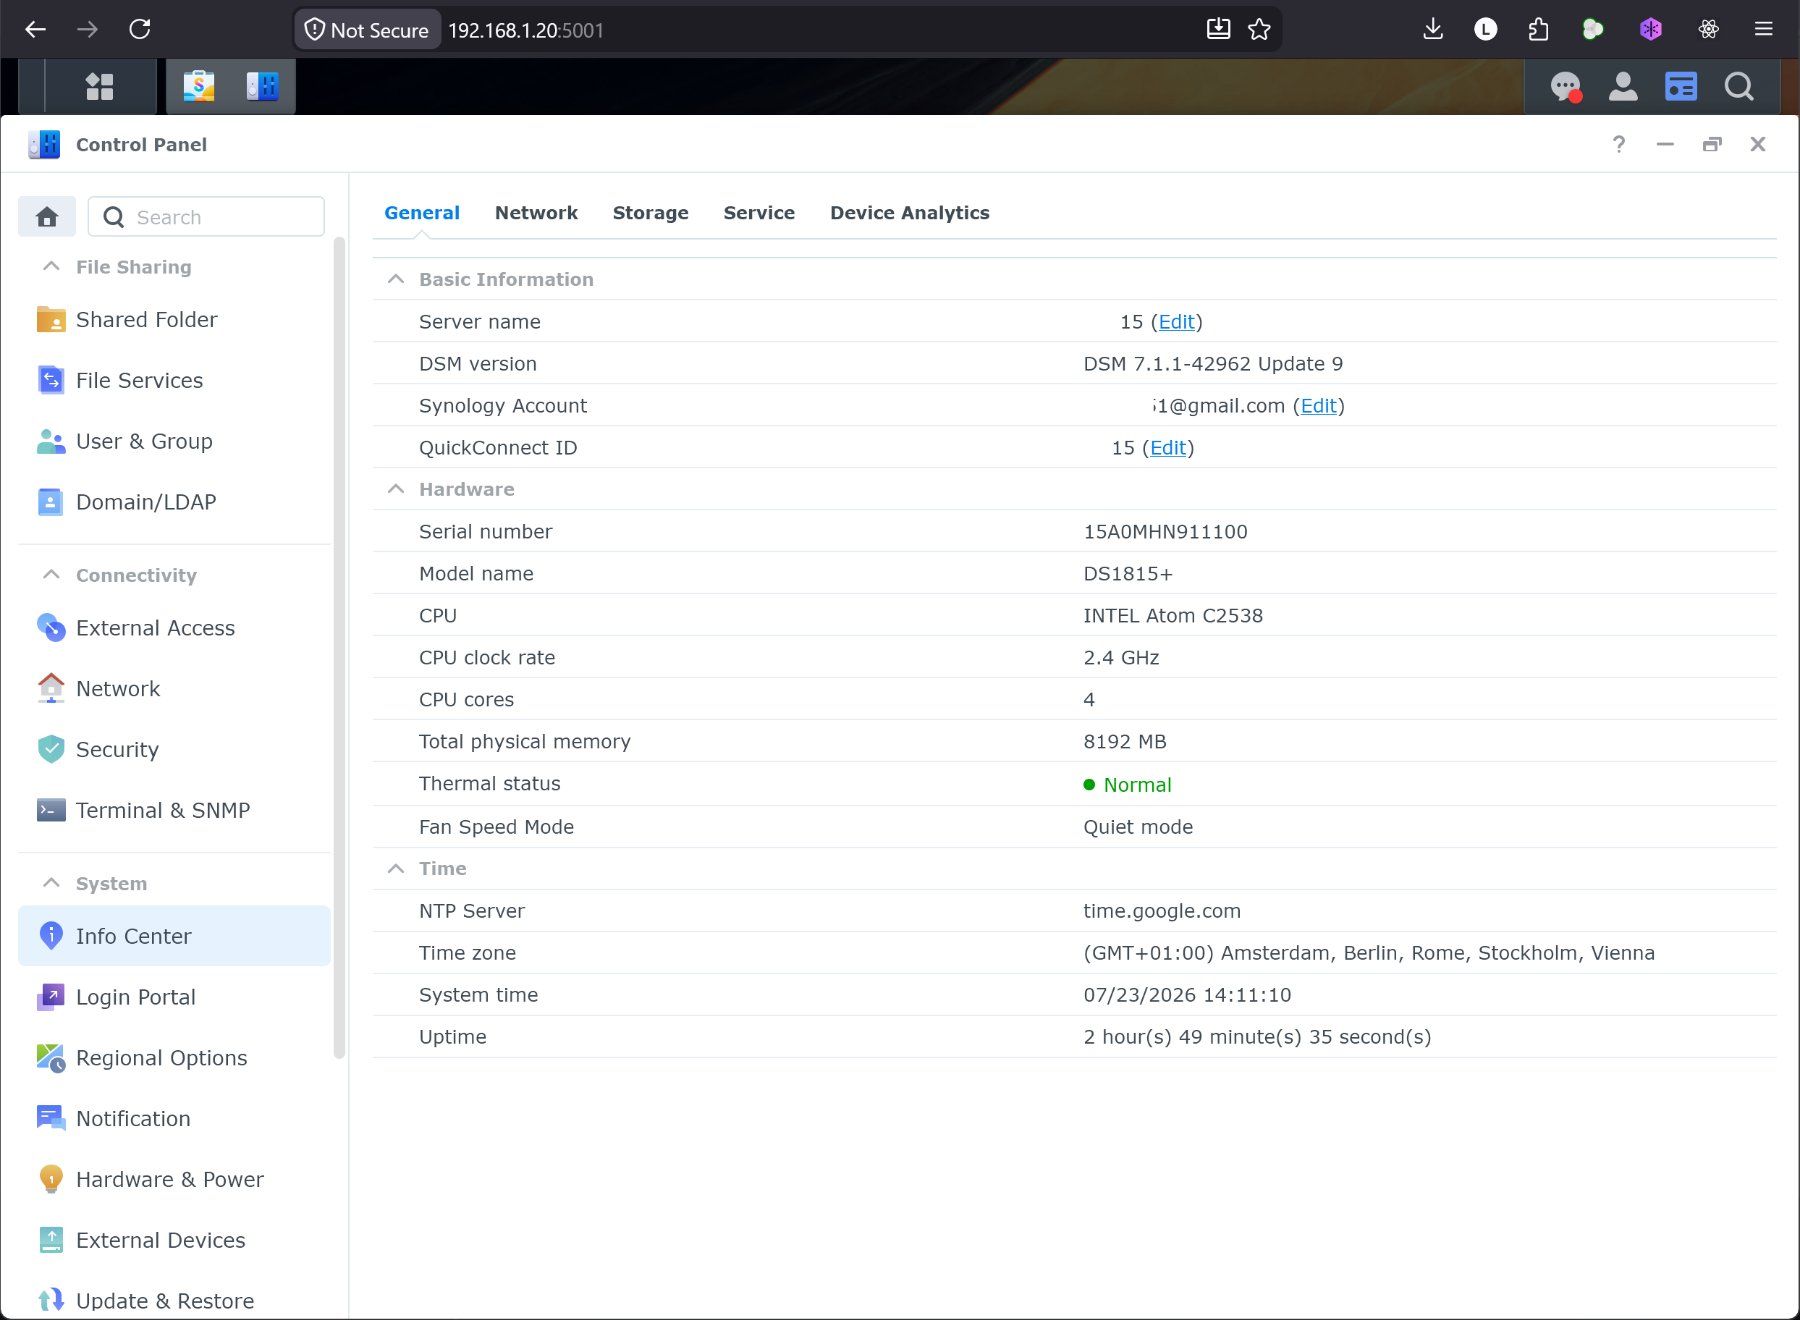This screenshot has height=1320, width=1800.
Task: Open the Terminal & SNMP icon
Action: point(51,810)
